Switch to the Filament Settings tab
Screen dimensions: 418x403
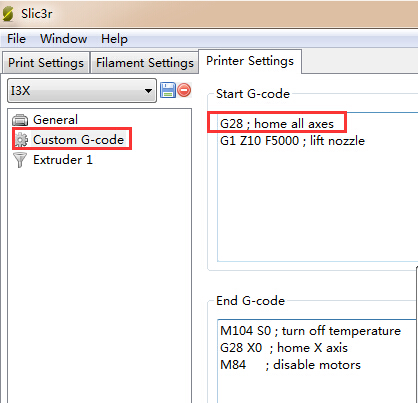click(145, 63)
